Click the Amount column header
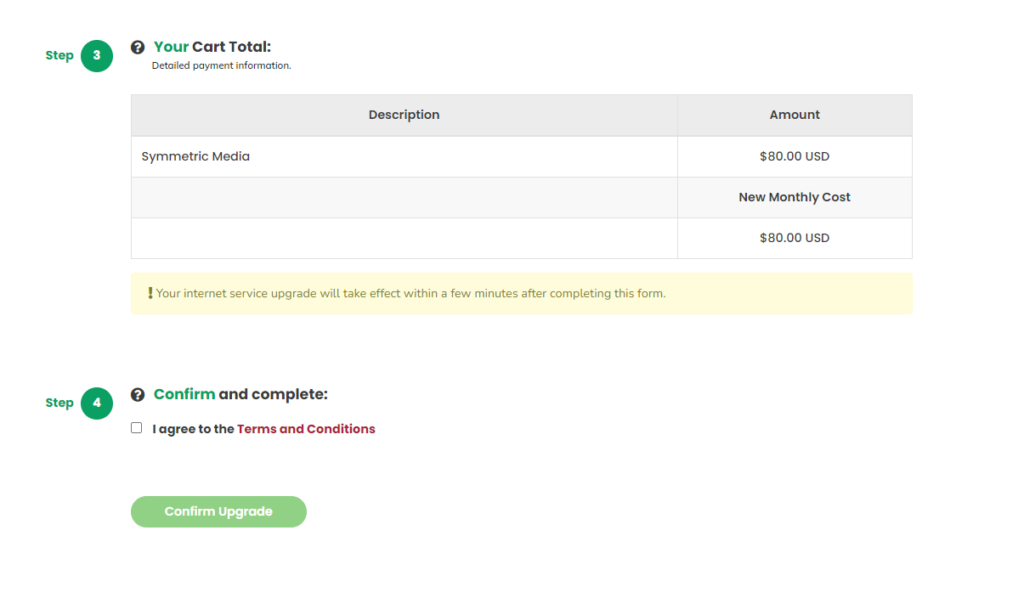The width and height of the screenshot is (1024, 598). (x=795, y=115)
